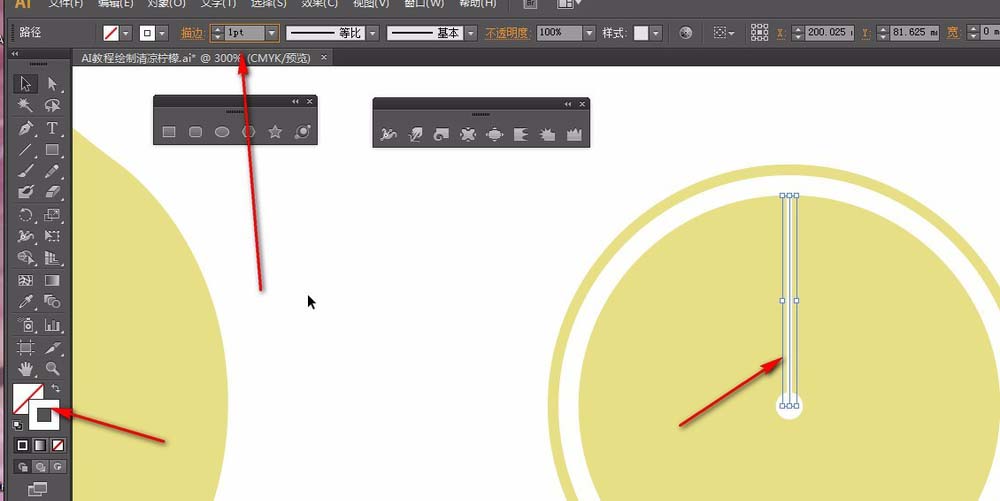The height and width of the screenshot is (501, 1000).
Task: Open Recolor Artwork from control bar
Action: 686,33
